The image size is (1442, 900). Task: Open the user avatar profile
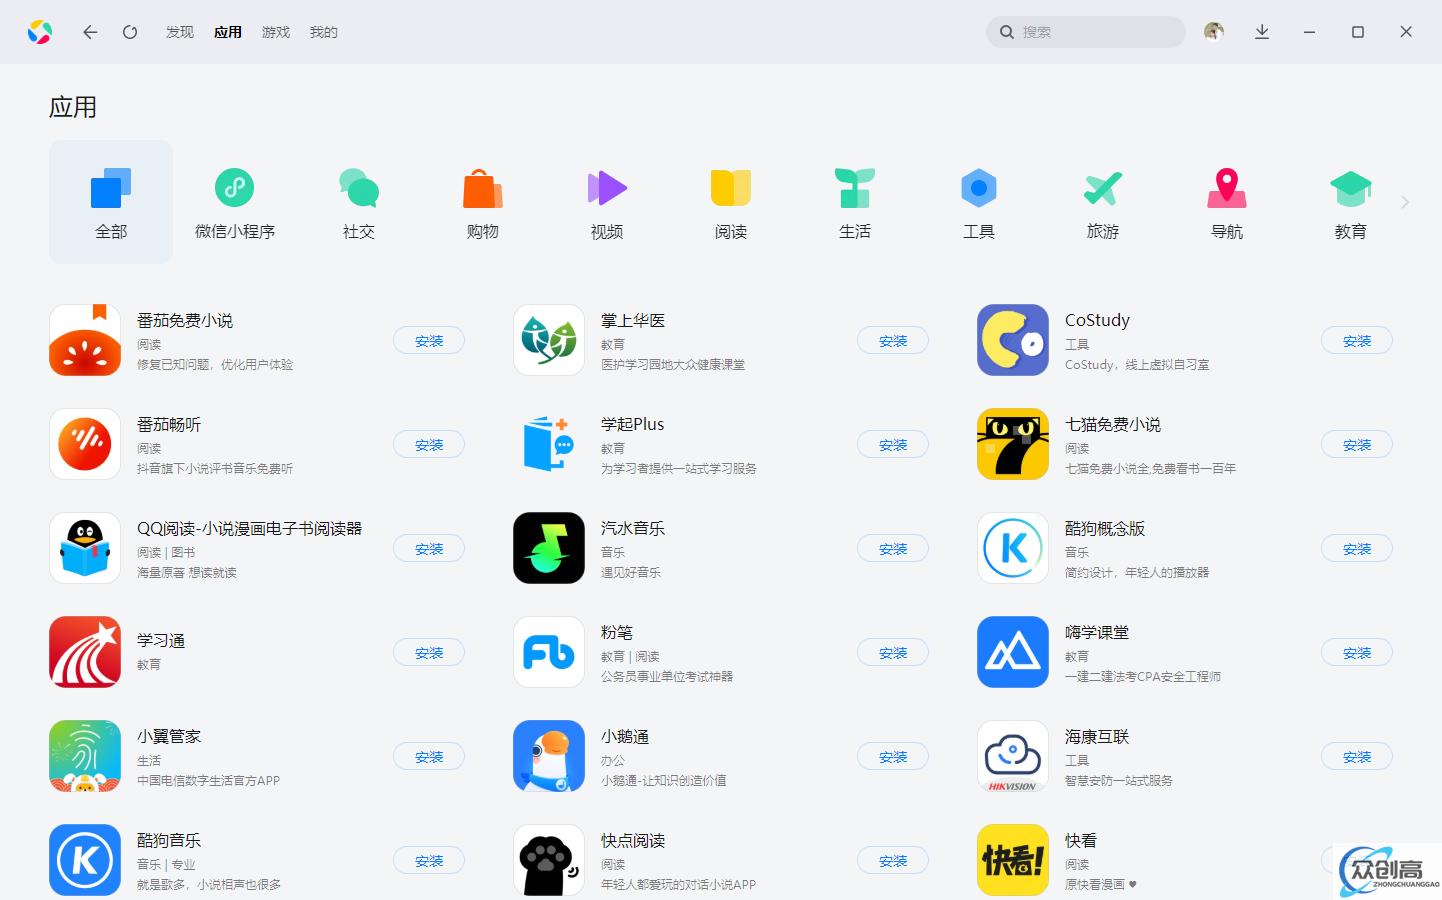coord(1214,32)
